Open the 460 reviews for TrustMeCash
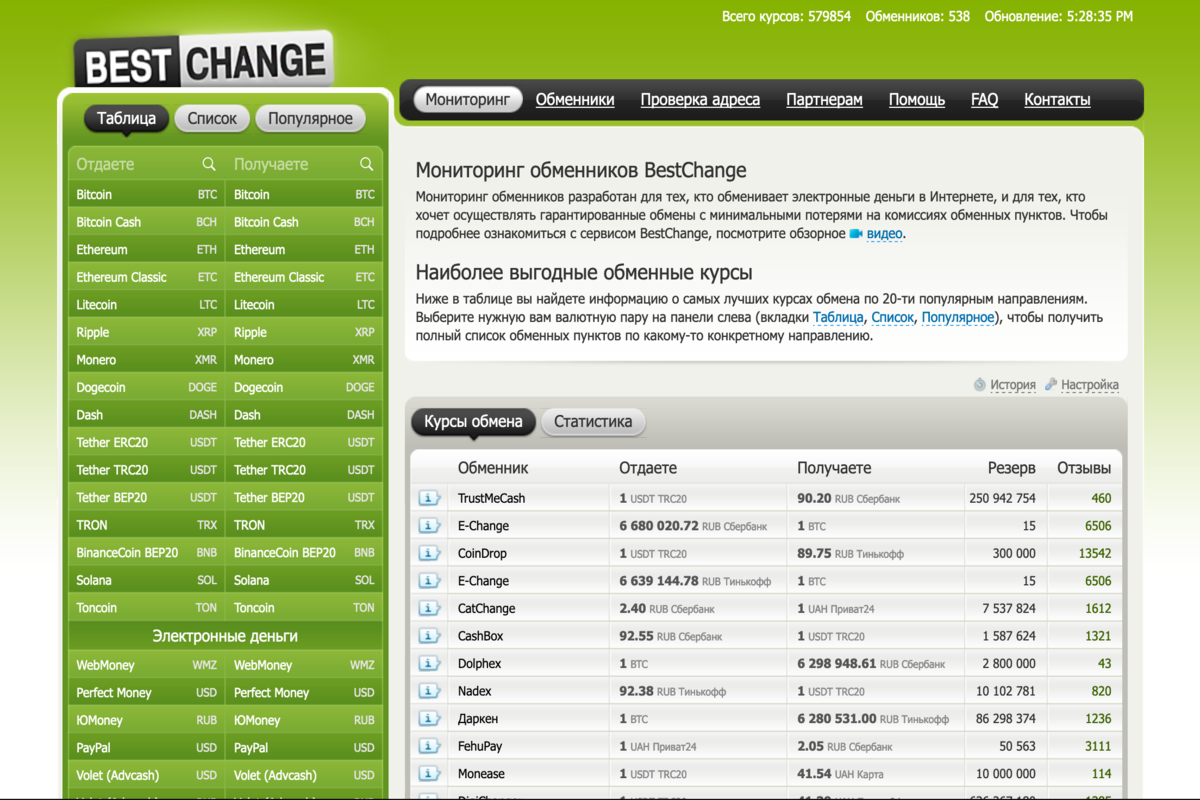The image size is (1200, 800). pyautogui.click(x=1101, y=498)
